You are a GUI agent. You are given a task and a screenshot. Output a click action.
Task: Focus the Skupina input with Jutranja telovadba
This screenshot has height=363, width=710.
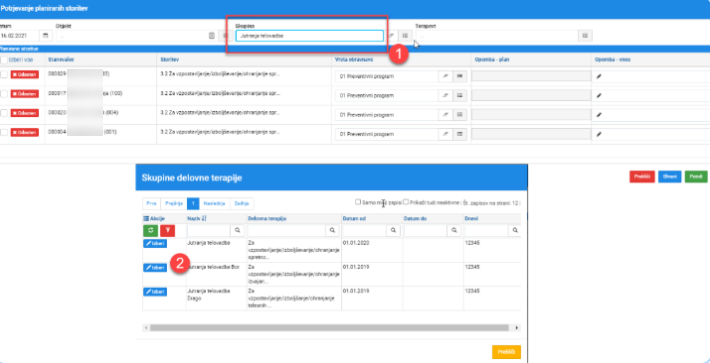(309, 36)
